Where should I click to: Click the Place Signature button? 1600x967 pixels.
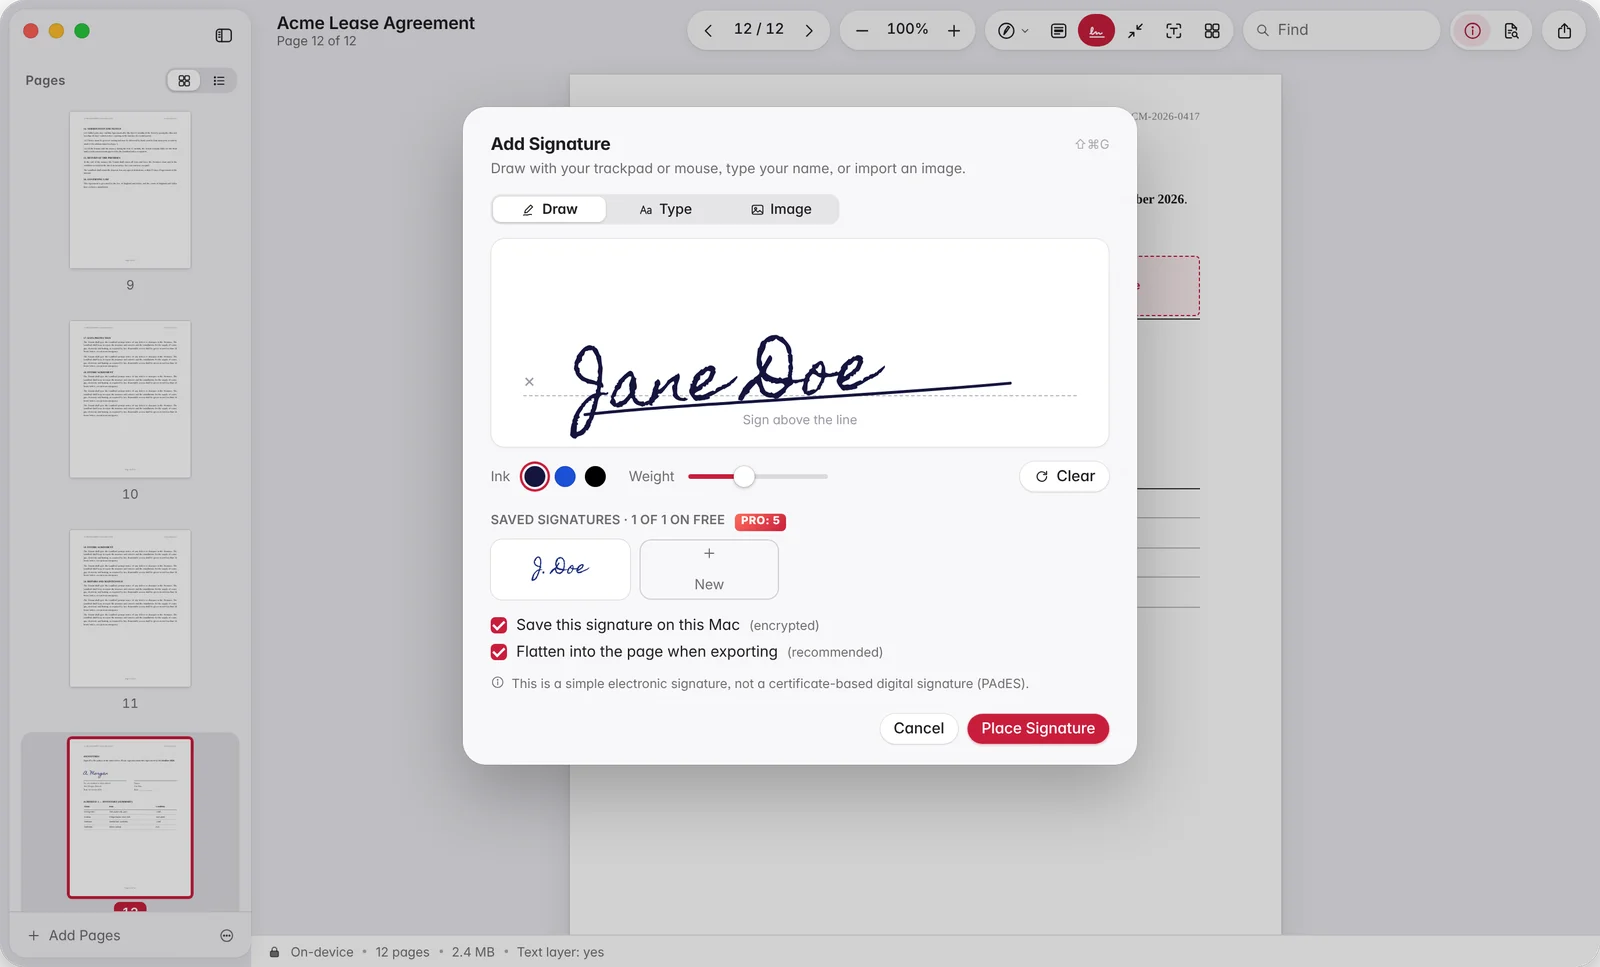1038,729
